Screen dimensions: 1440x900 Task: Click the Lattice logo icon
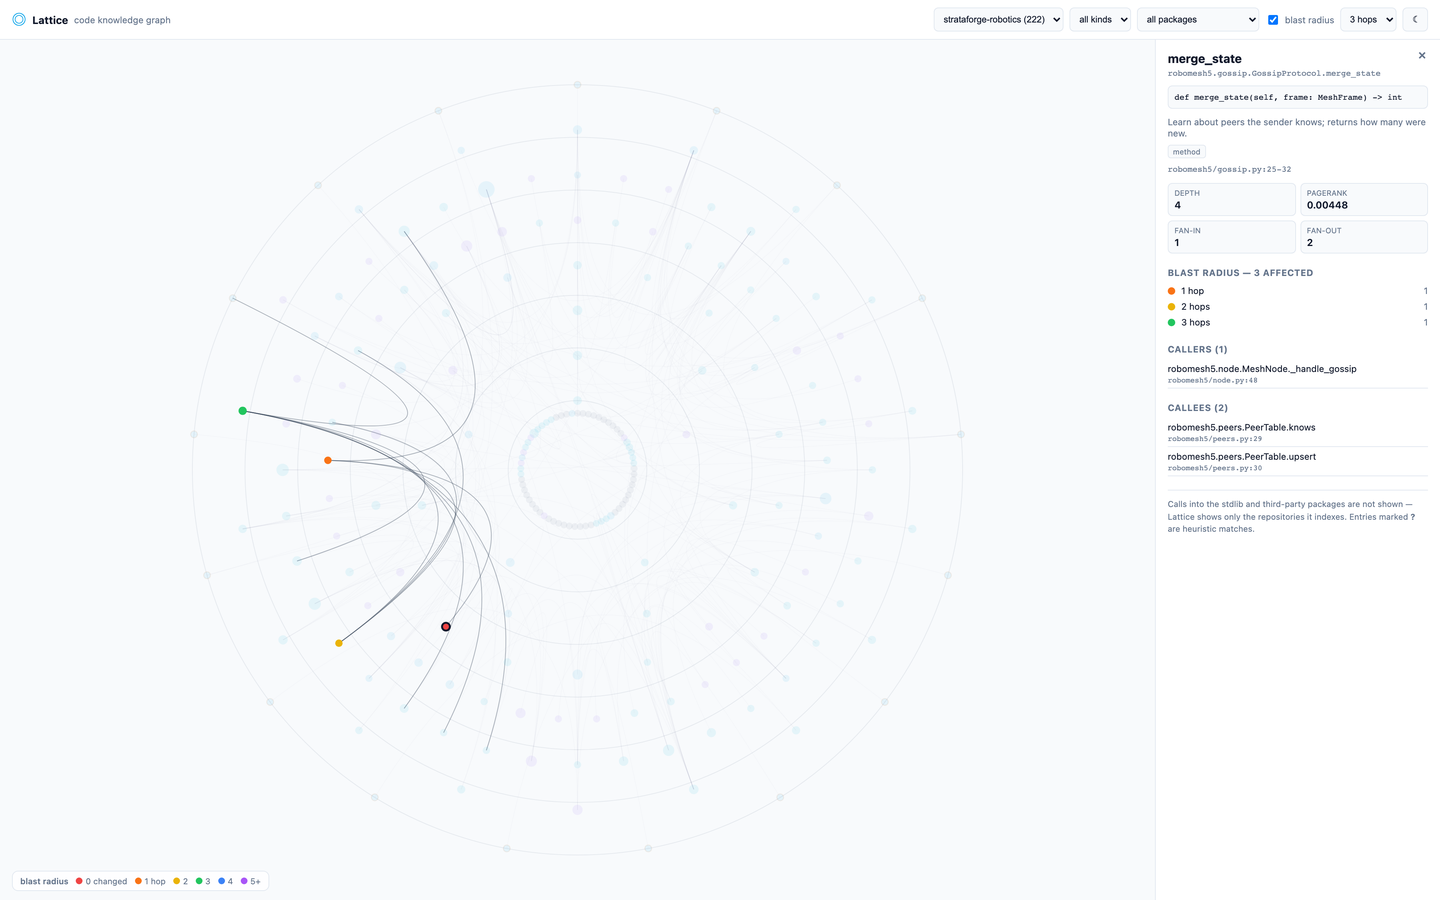[19, 19]
